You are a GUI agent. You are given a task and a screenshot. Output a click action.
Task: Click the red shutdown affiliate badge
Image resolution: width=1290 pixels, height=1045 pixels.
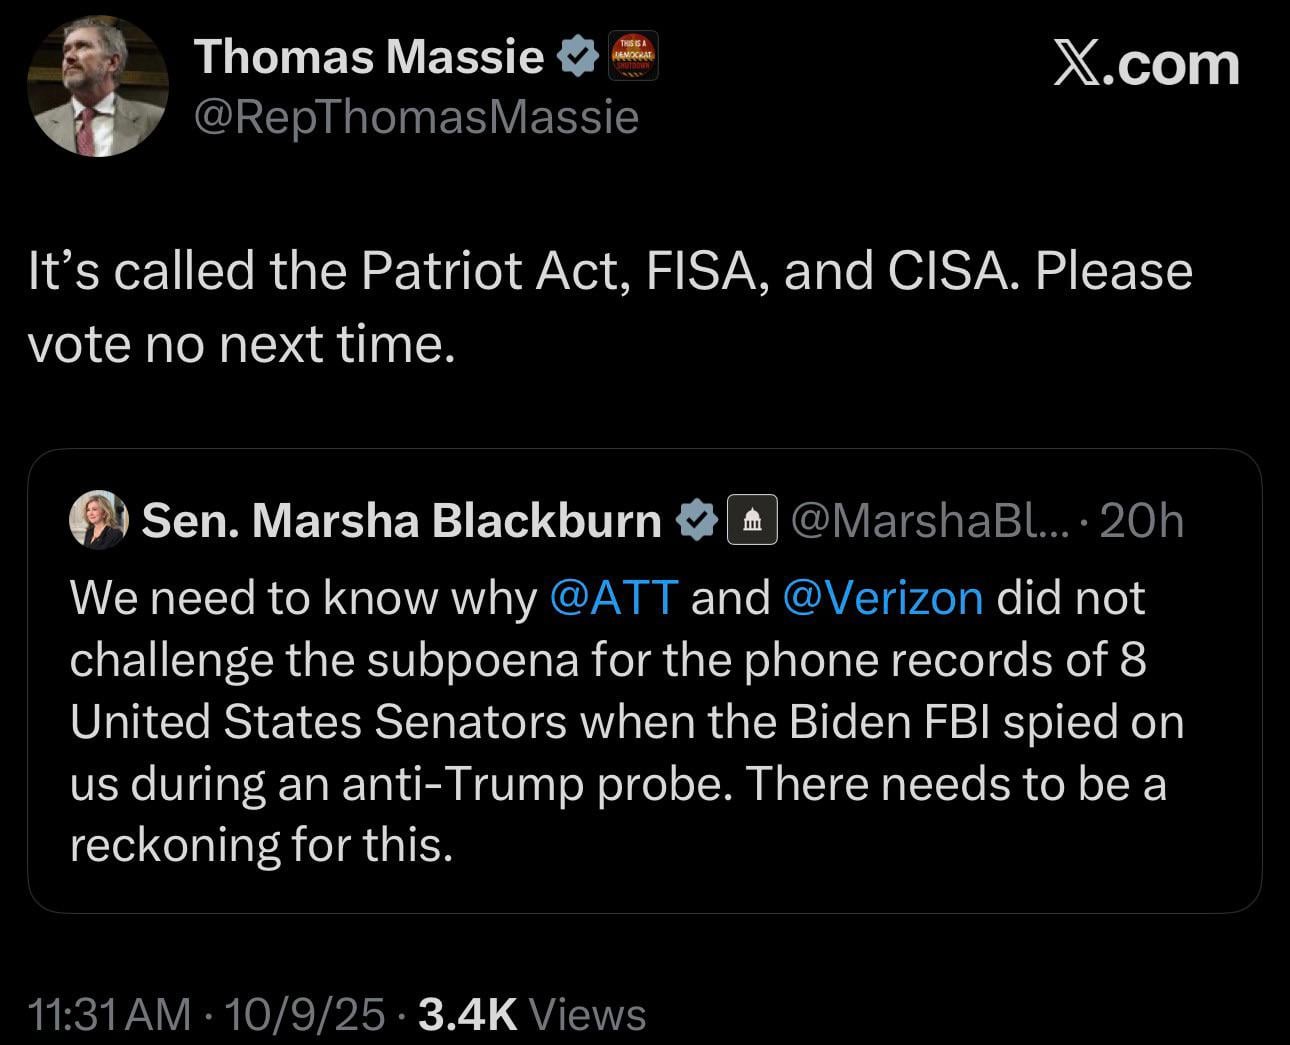(634, 56)
